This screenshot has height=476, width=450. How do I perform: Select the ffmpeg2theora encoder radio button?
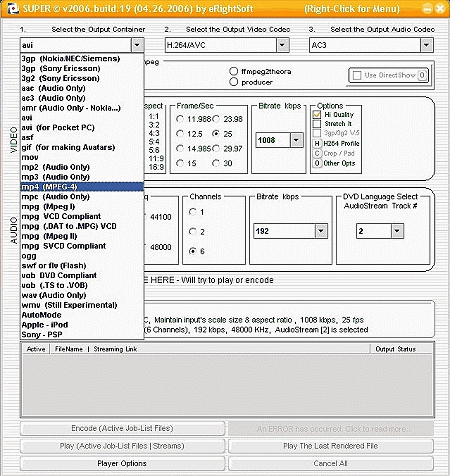pos(234,71)
